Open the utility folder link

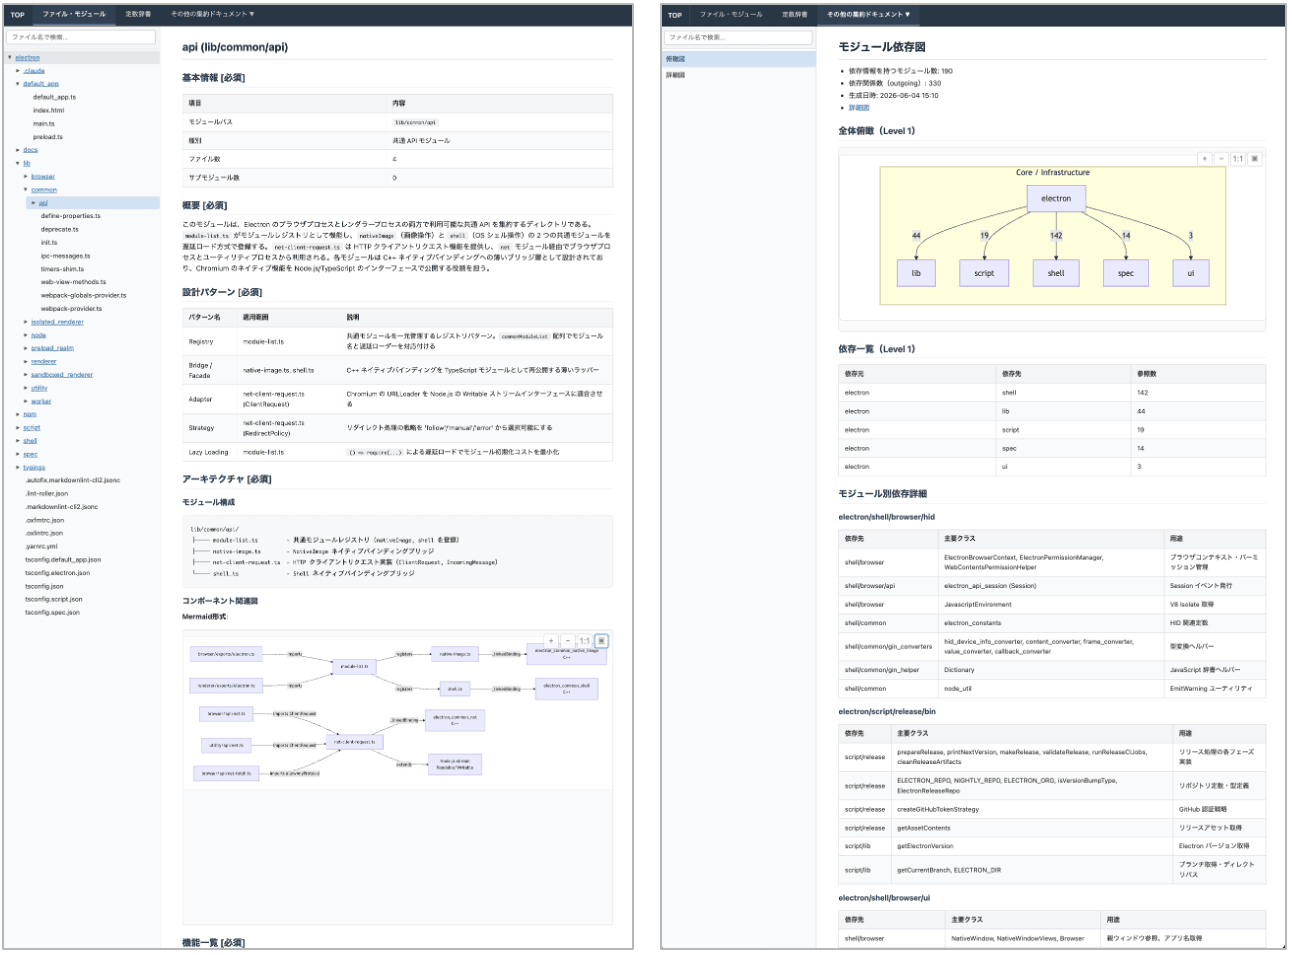(39, 388)
